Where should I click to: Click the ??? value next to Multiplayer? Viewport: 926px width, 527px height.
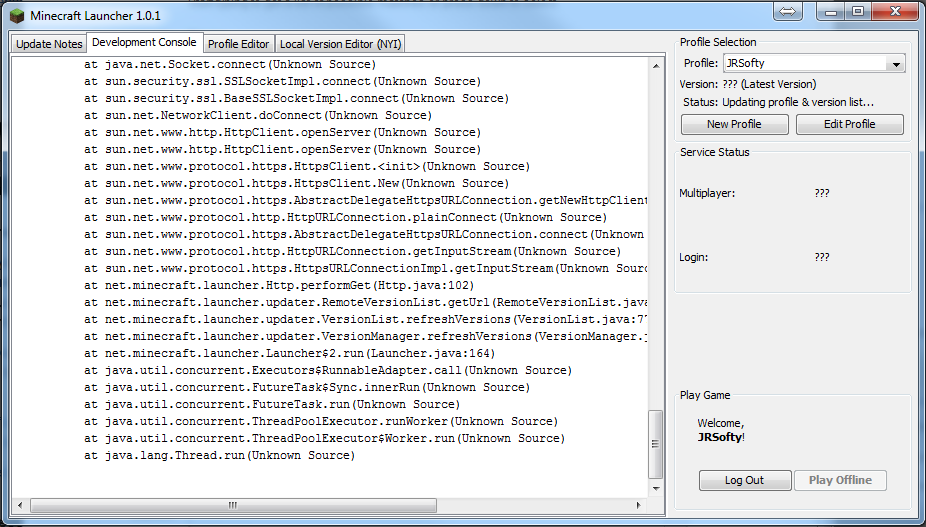pos(821,193)
